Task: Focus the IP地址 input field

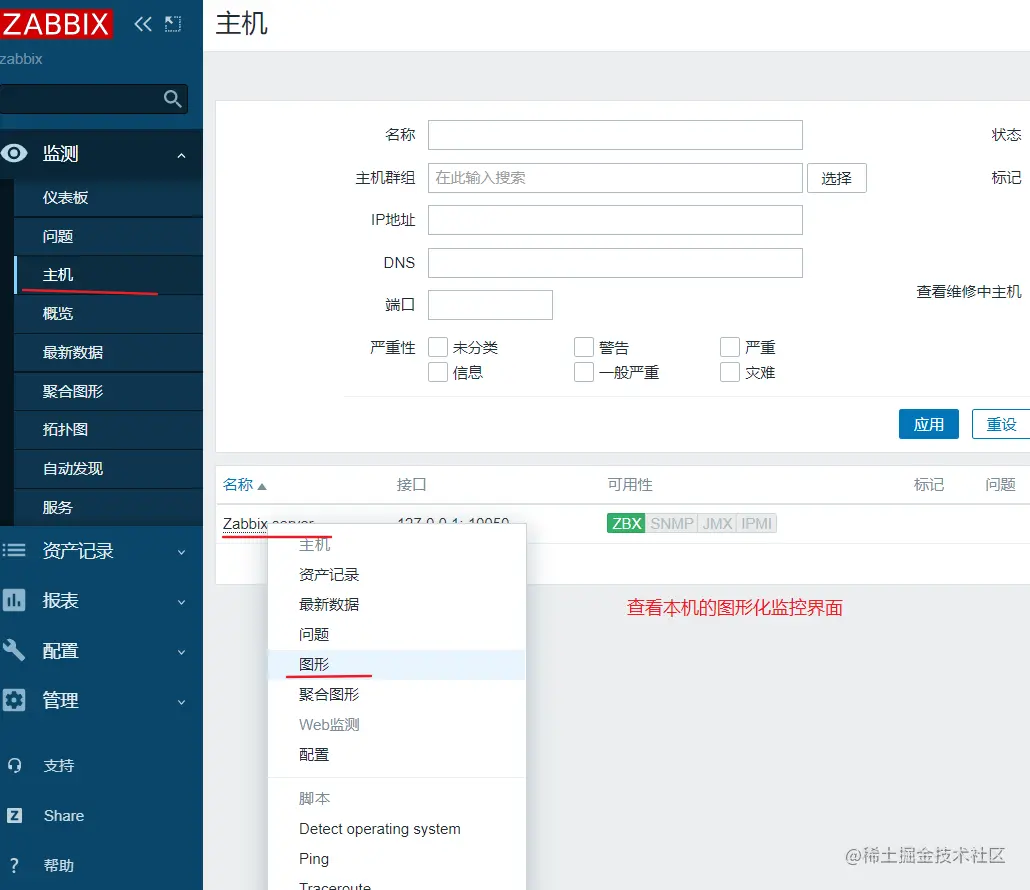Action: (615, 220)
